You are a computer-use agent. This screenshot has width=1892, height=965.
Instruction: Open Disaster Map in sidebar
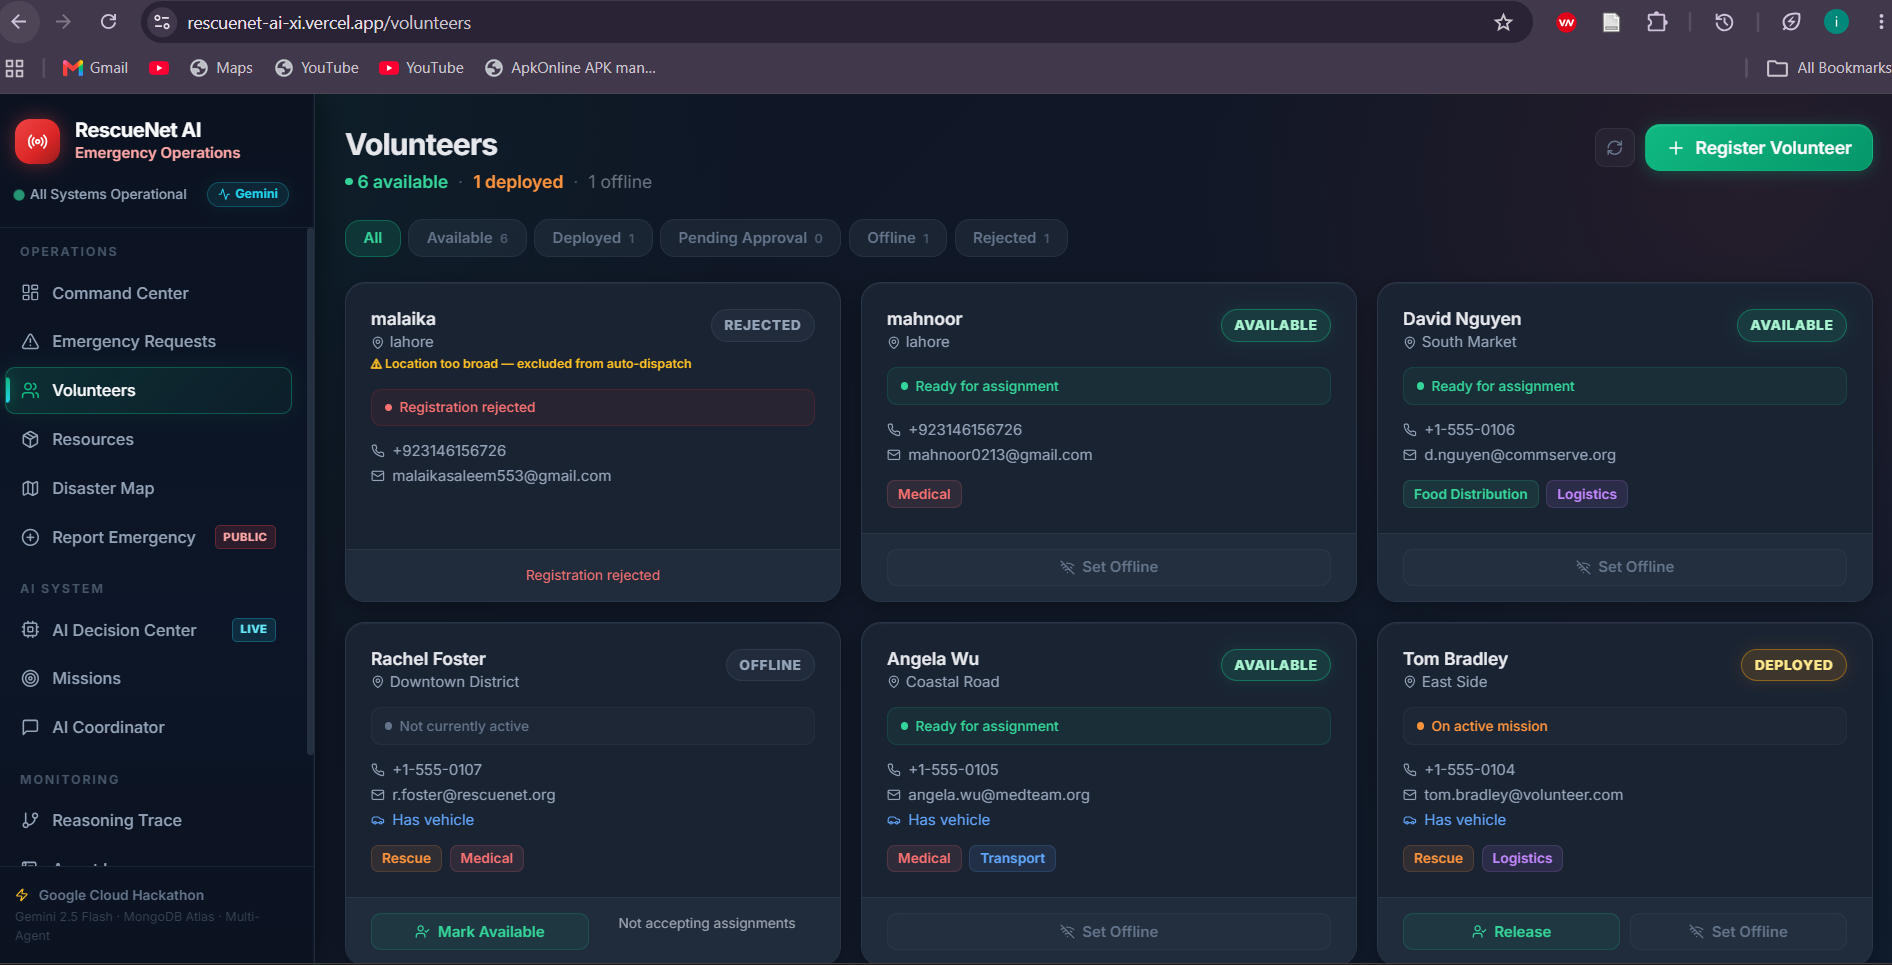pyautogui.click(x=149, y=488)
